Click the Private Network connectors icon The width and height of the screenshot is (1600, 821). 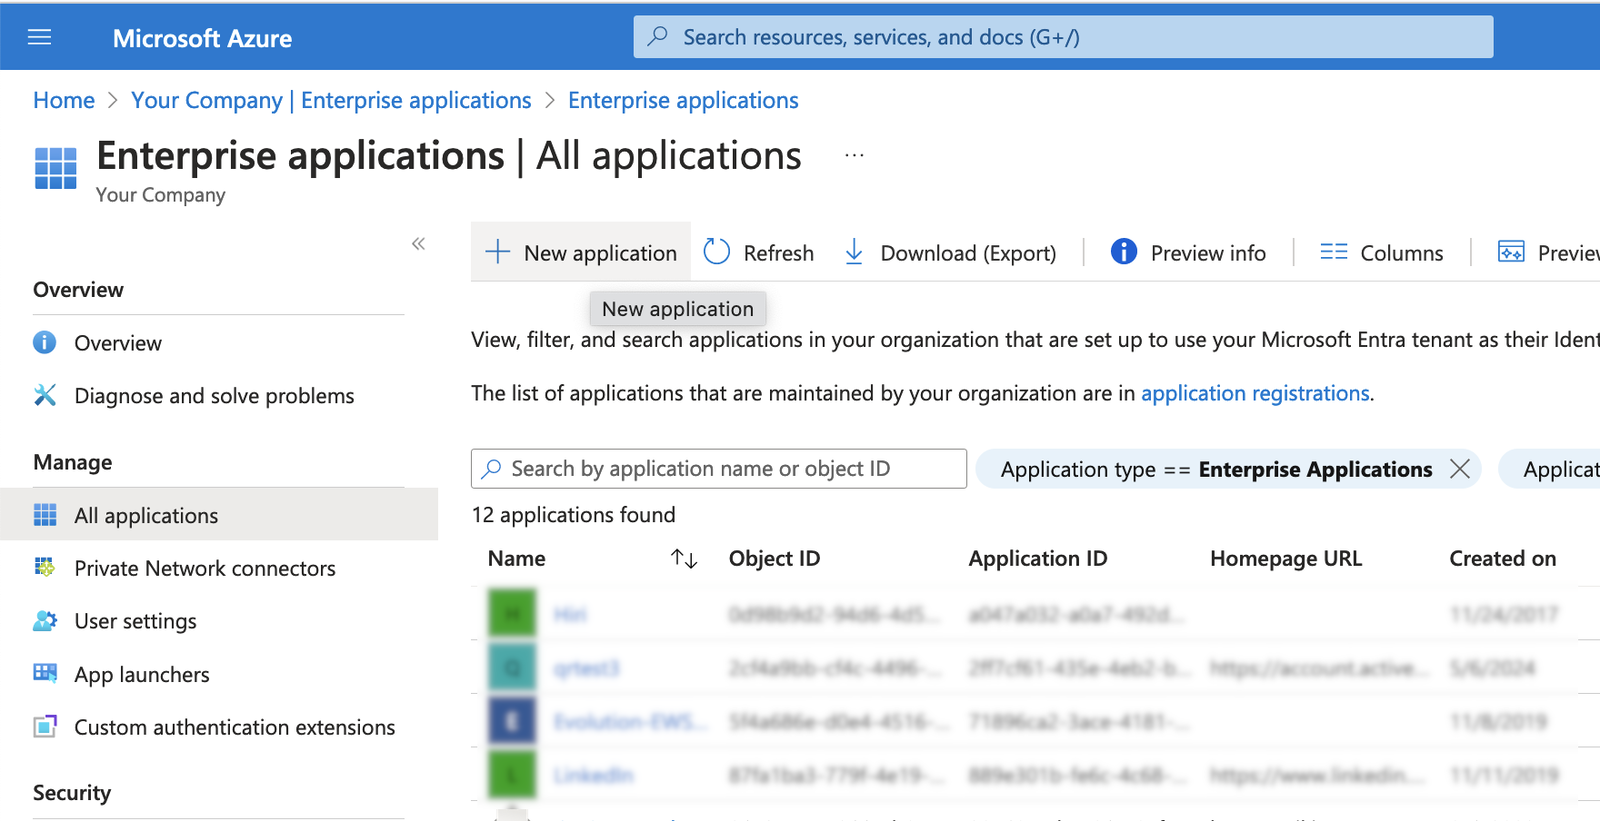tap(45, 568)
